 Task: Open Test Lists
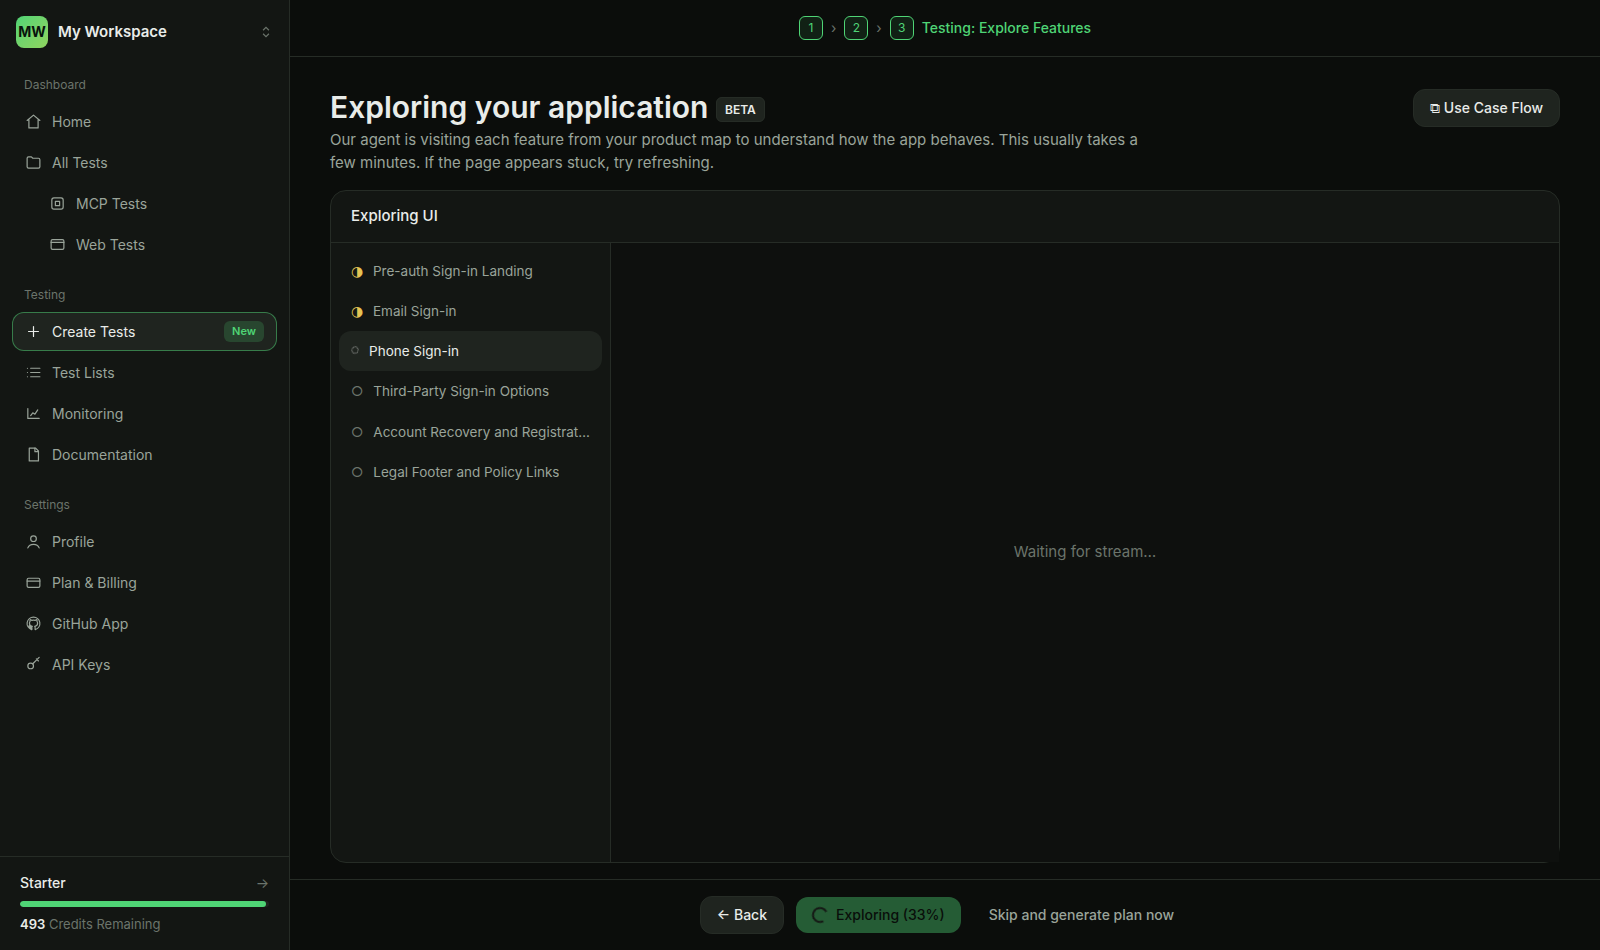(x=144, y=373)
